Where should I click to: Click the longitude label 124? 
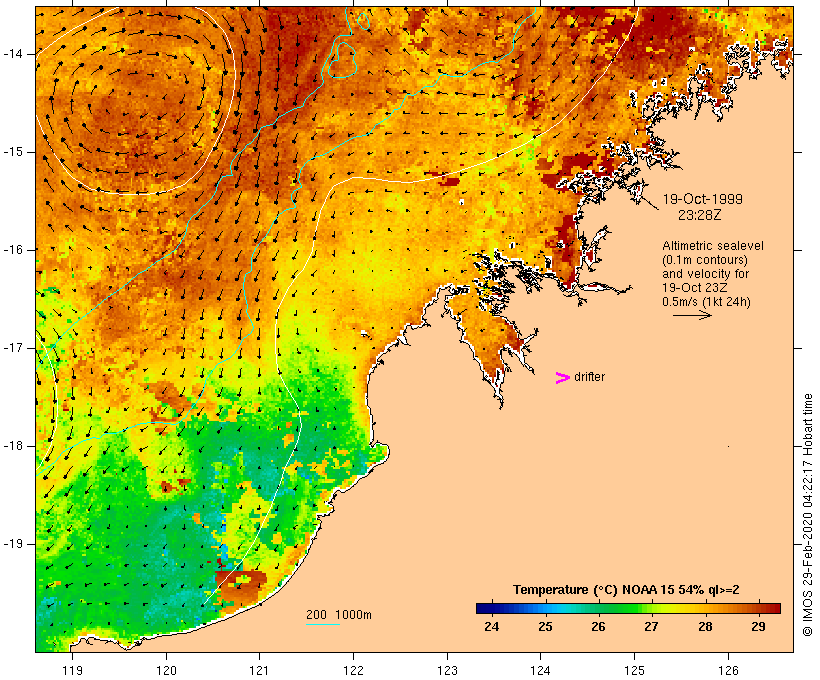tap(540, 670)
